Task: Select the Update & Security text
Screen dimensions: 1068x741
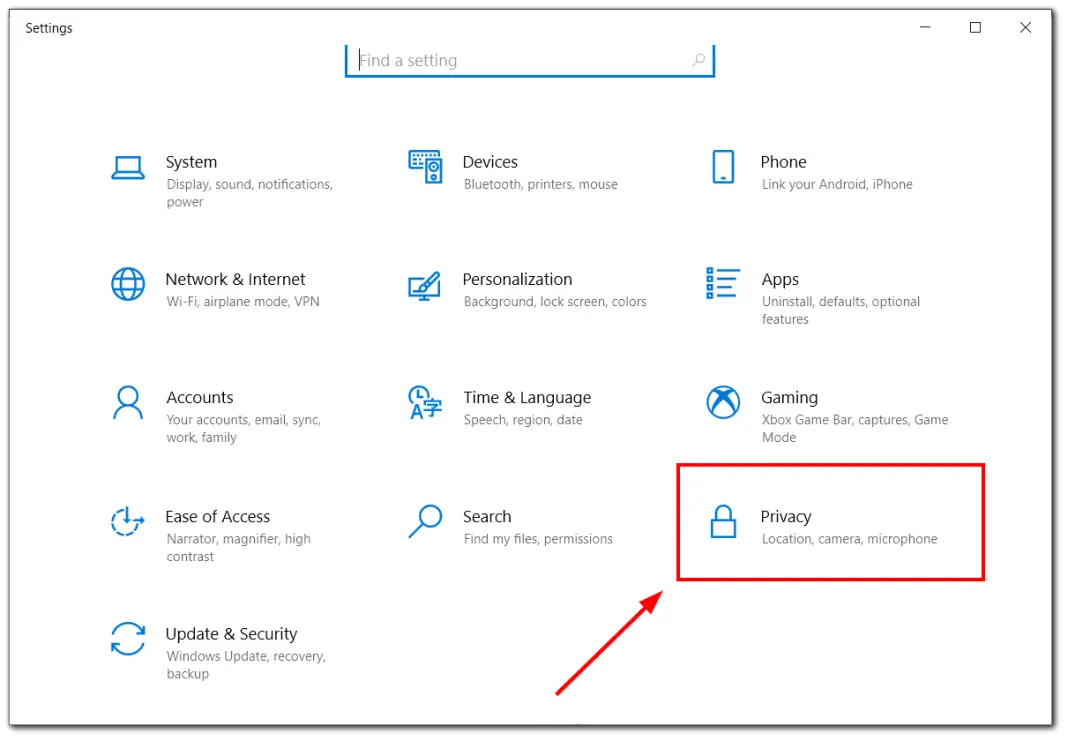Action: (231, 634)
